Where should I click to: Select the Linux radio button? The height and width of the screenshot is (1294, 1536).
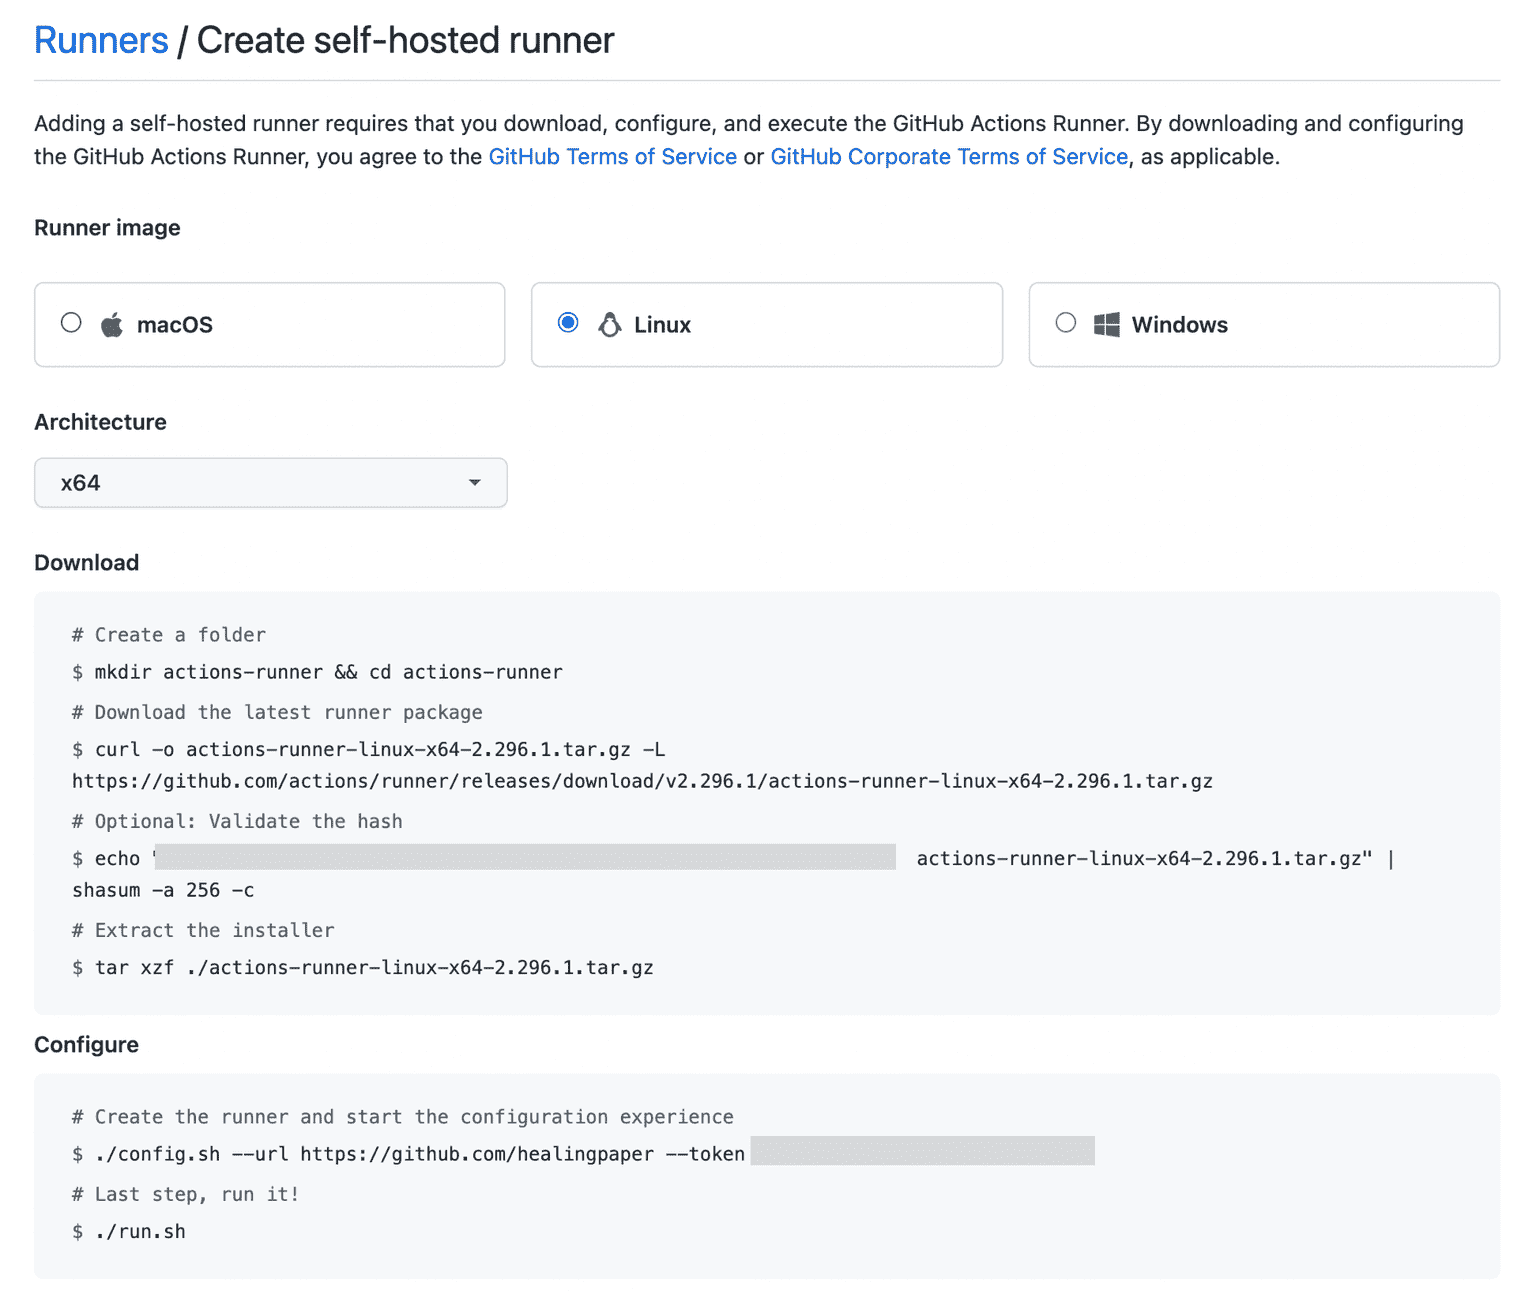(568, 322)
